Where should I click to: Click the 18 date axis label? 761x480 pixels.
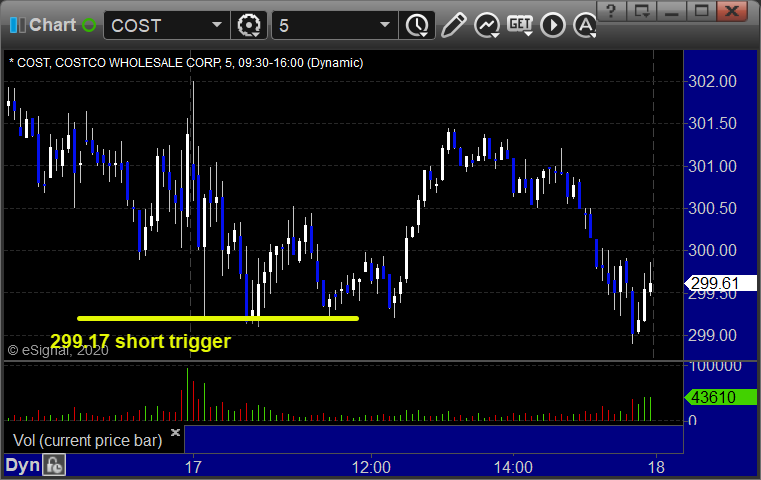pyautogui.click(x=656, y=467)
